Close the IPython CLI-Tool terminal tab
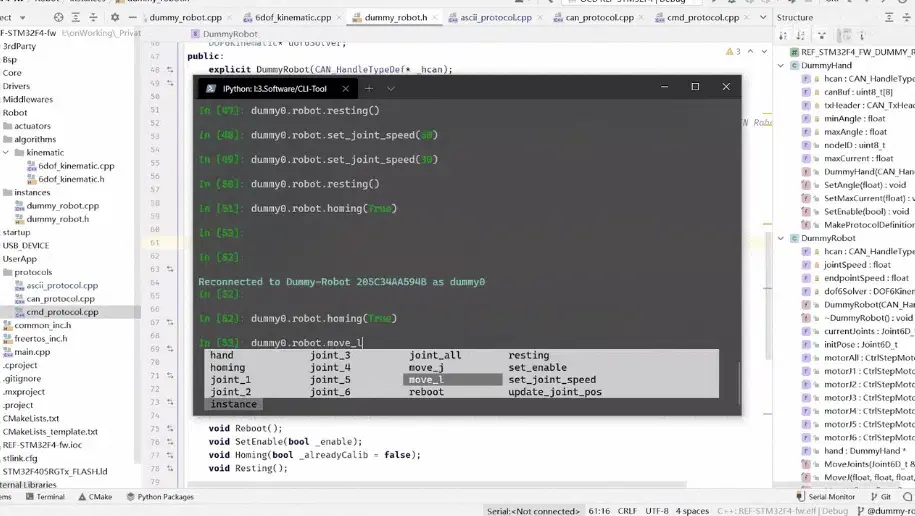The height and width of the screenshot is (516, 915). (345, 89)
